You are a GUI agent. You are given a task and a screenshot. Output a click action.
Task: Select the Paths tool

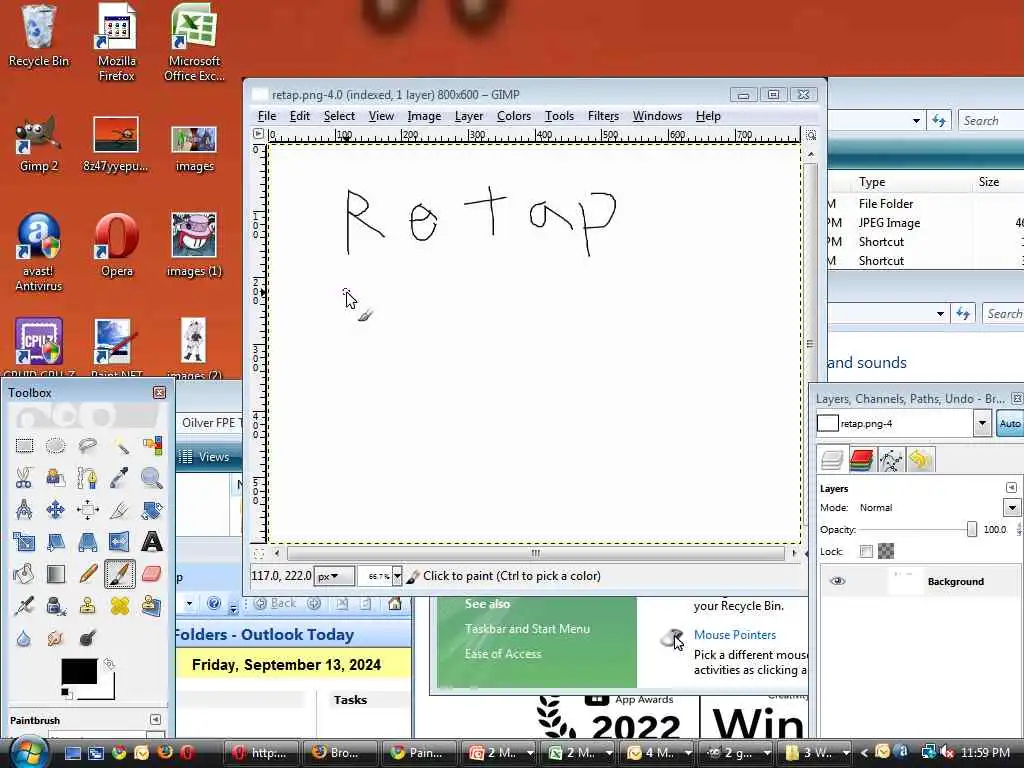coord(88,478)
